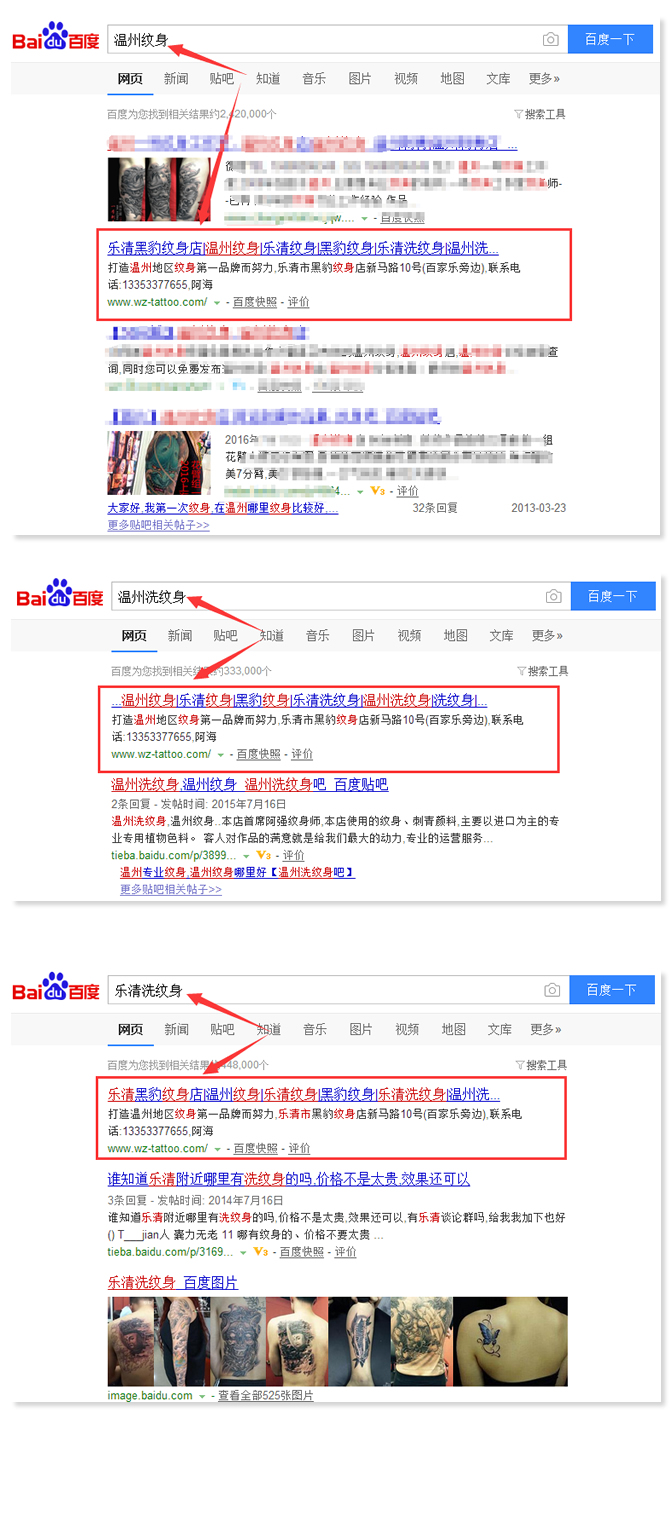Click V3 badge next to tieba.baidu.com/p/3899
The image size is (670, 1539).
click(264, 856)
